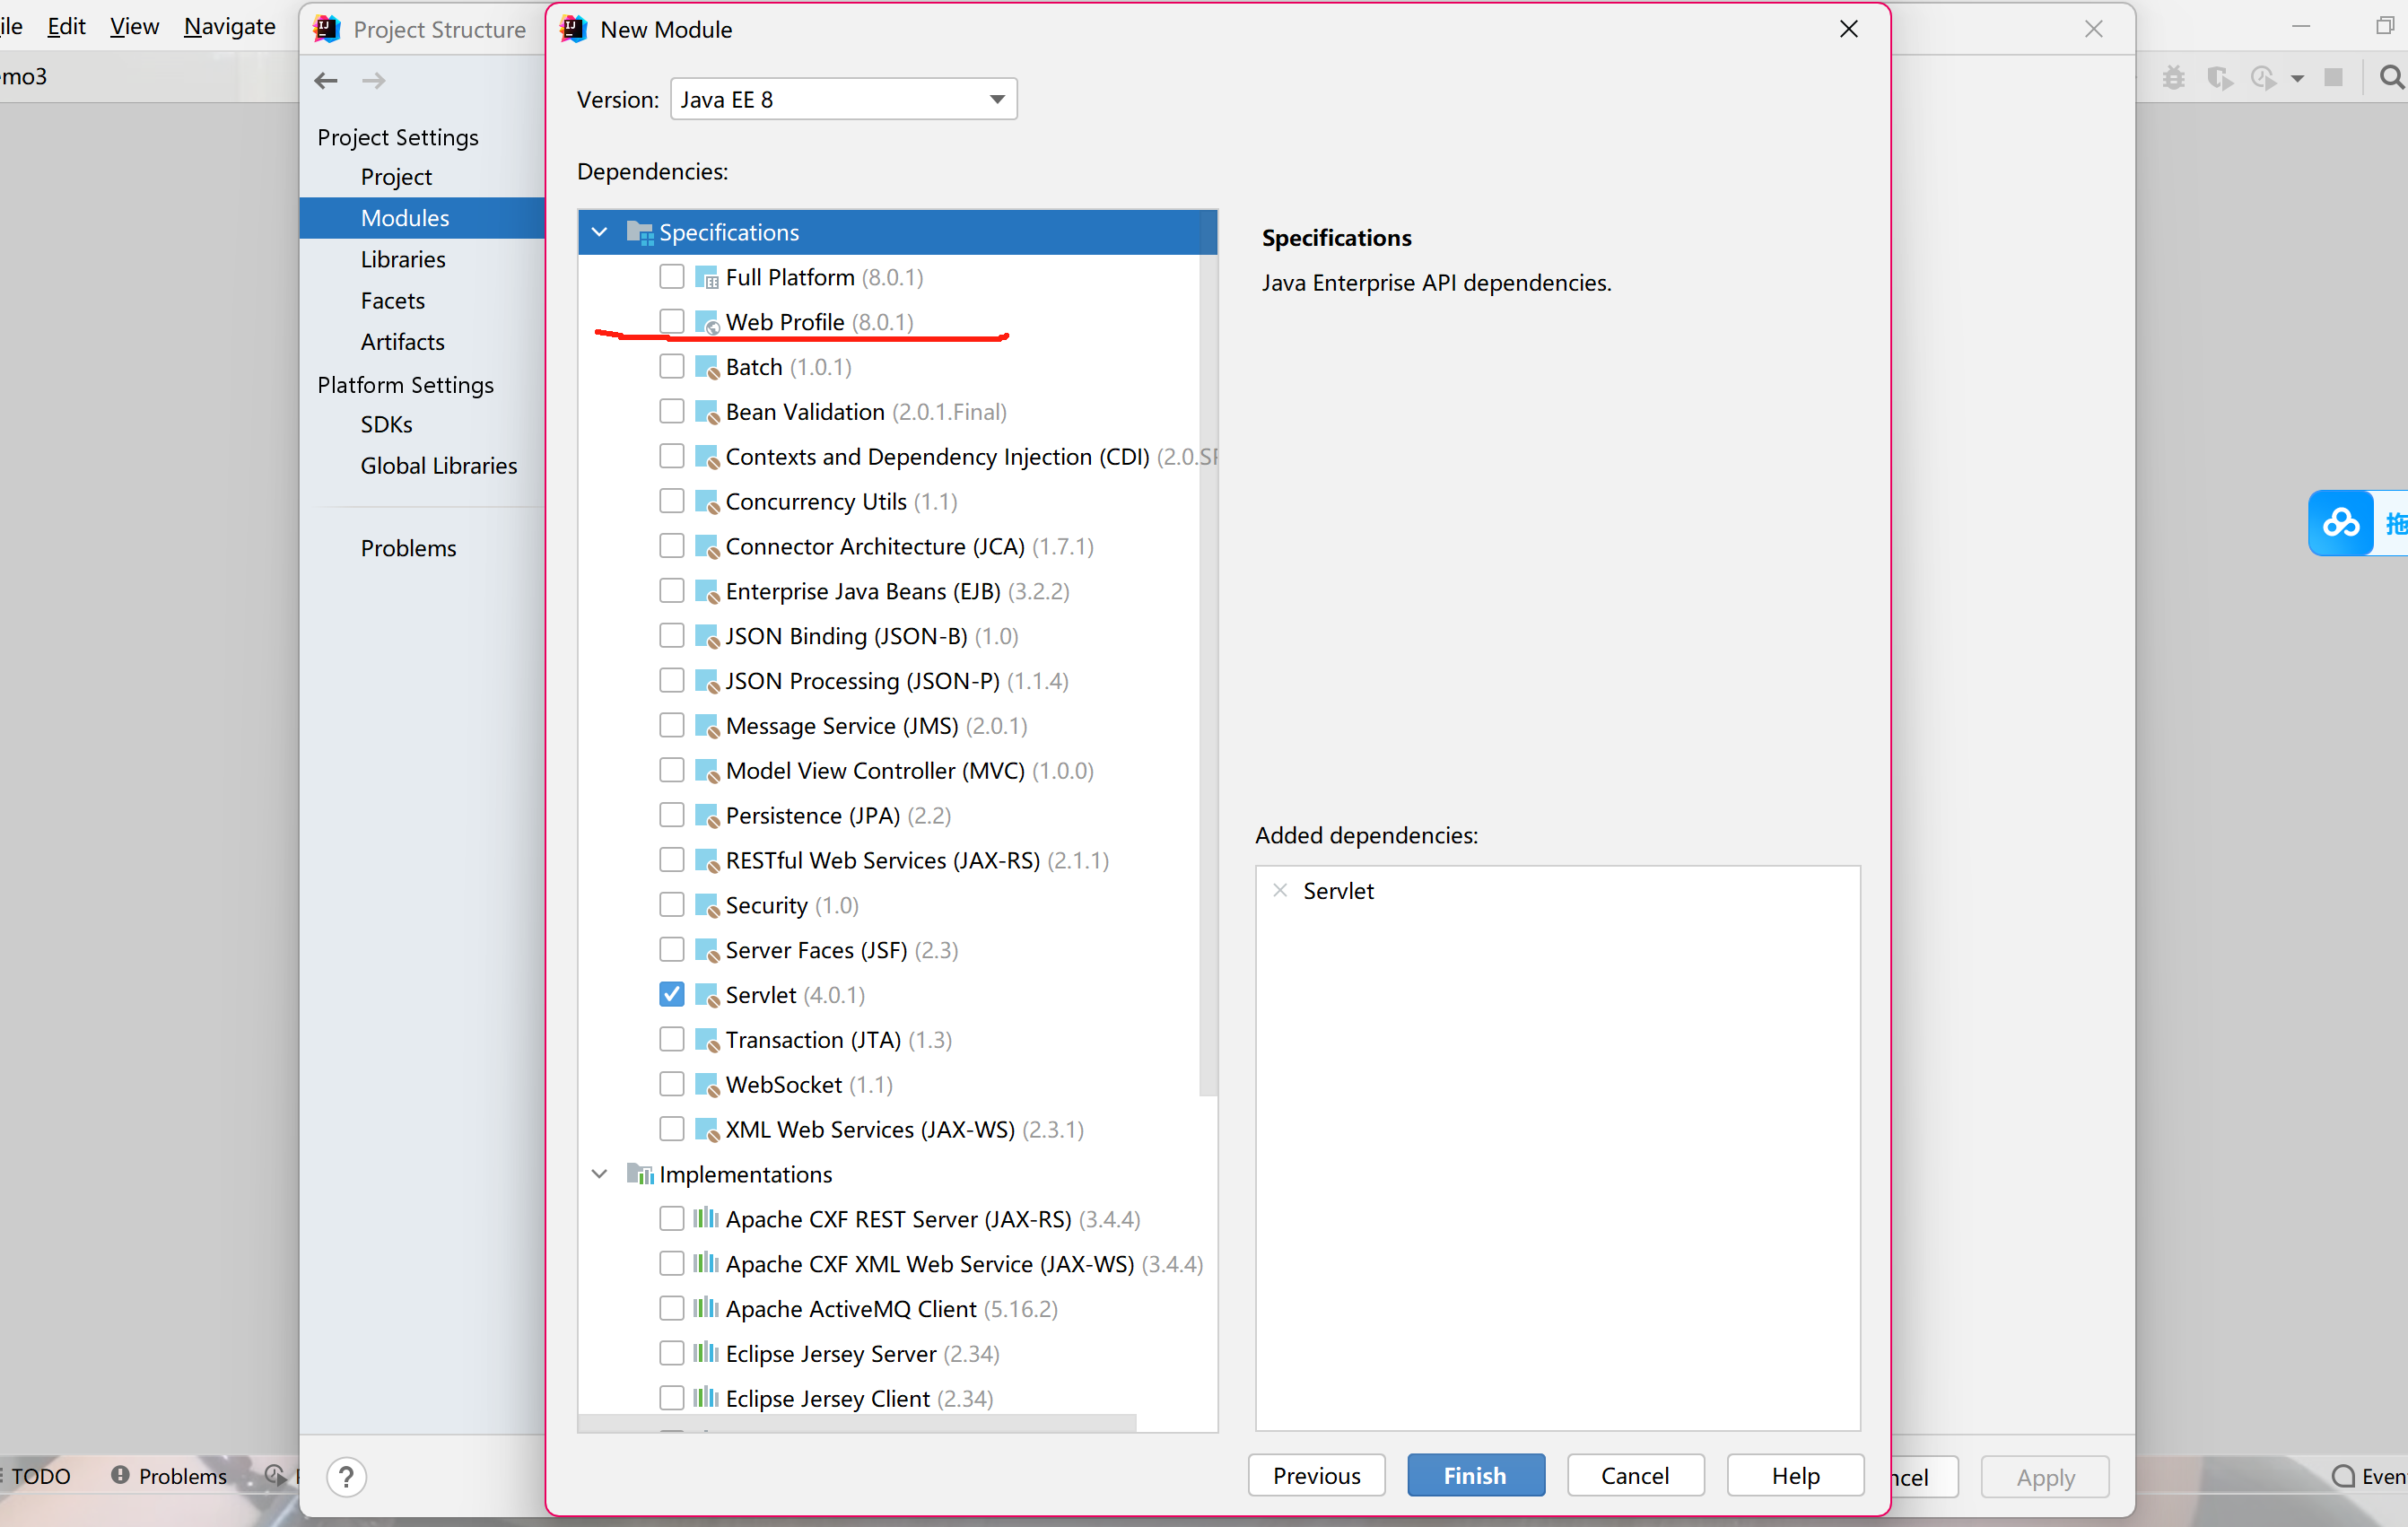This screenshot has width=2408, height=1527.
Task: Uncheck the Servlet dependency checkbox
Action: click(x=672, y=994)
